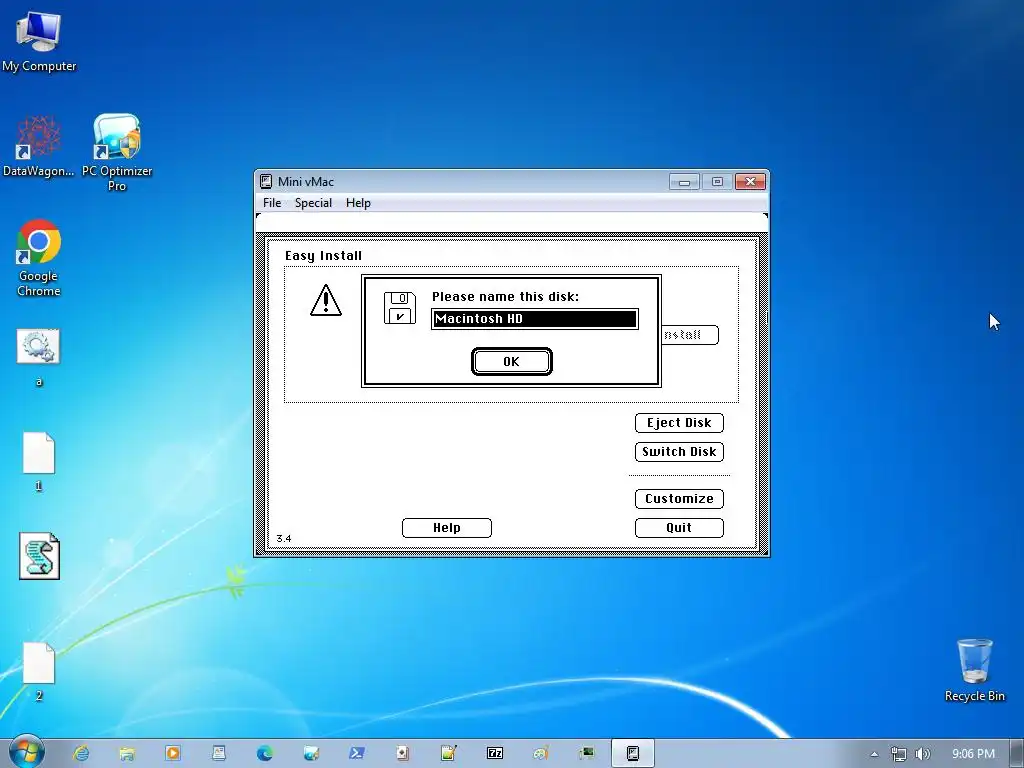Click the partially hidden Install button
Screen dimensions: 1024x768
coord(690,335)
